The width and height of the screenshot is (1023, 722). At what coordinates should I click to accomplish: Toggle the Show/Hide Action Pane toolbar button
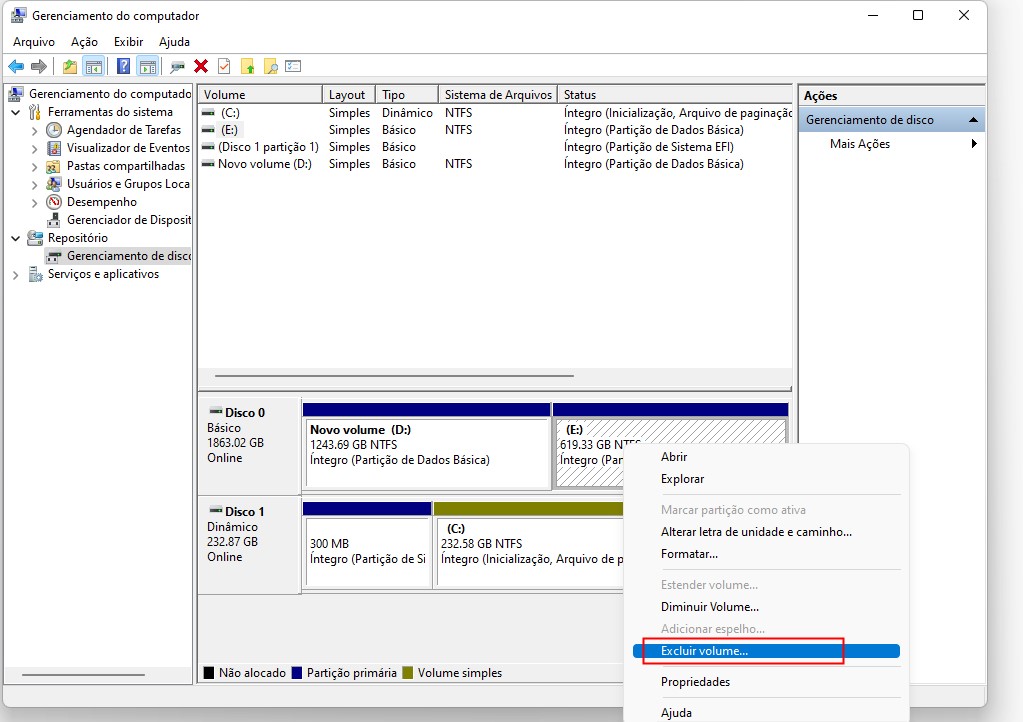pos(147,66)
